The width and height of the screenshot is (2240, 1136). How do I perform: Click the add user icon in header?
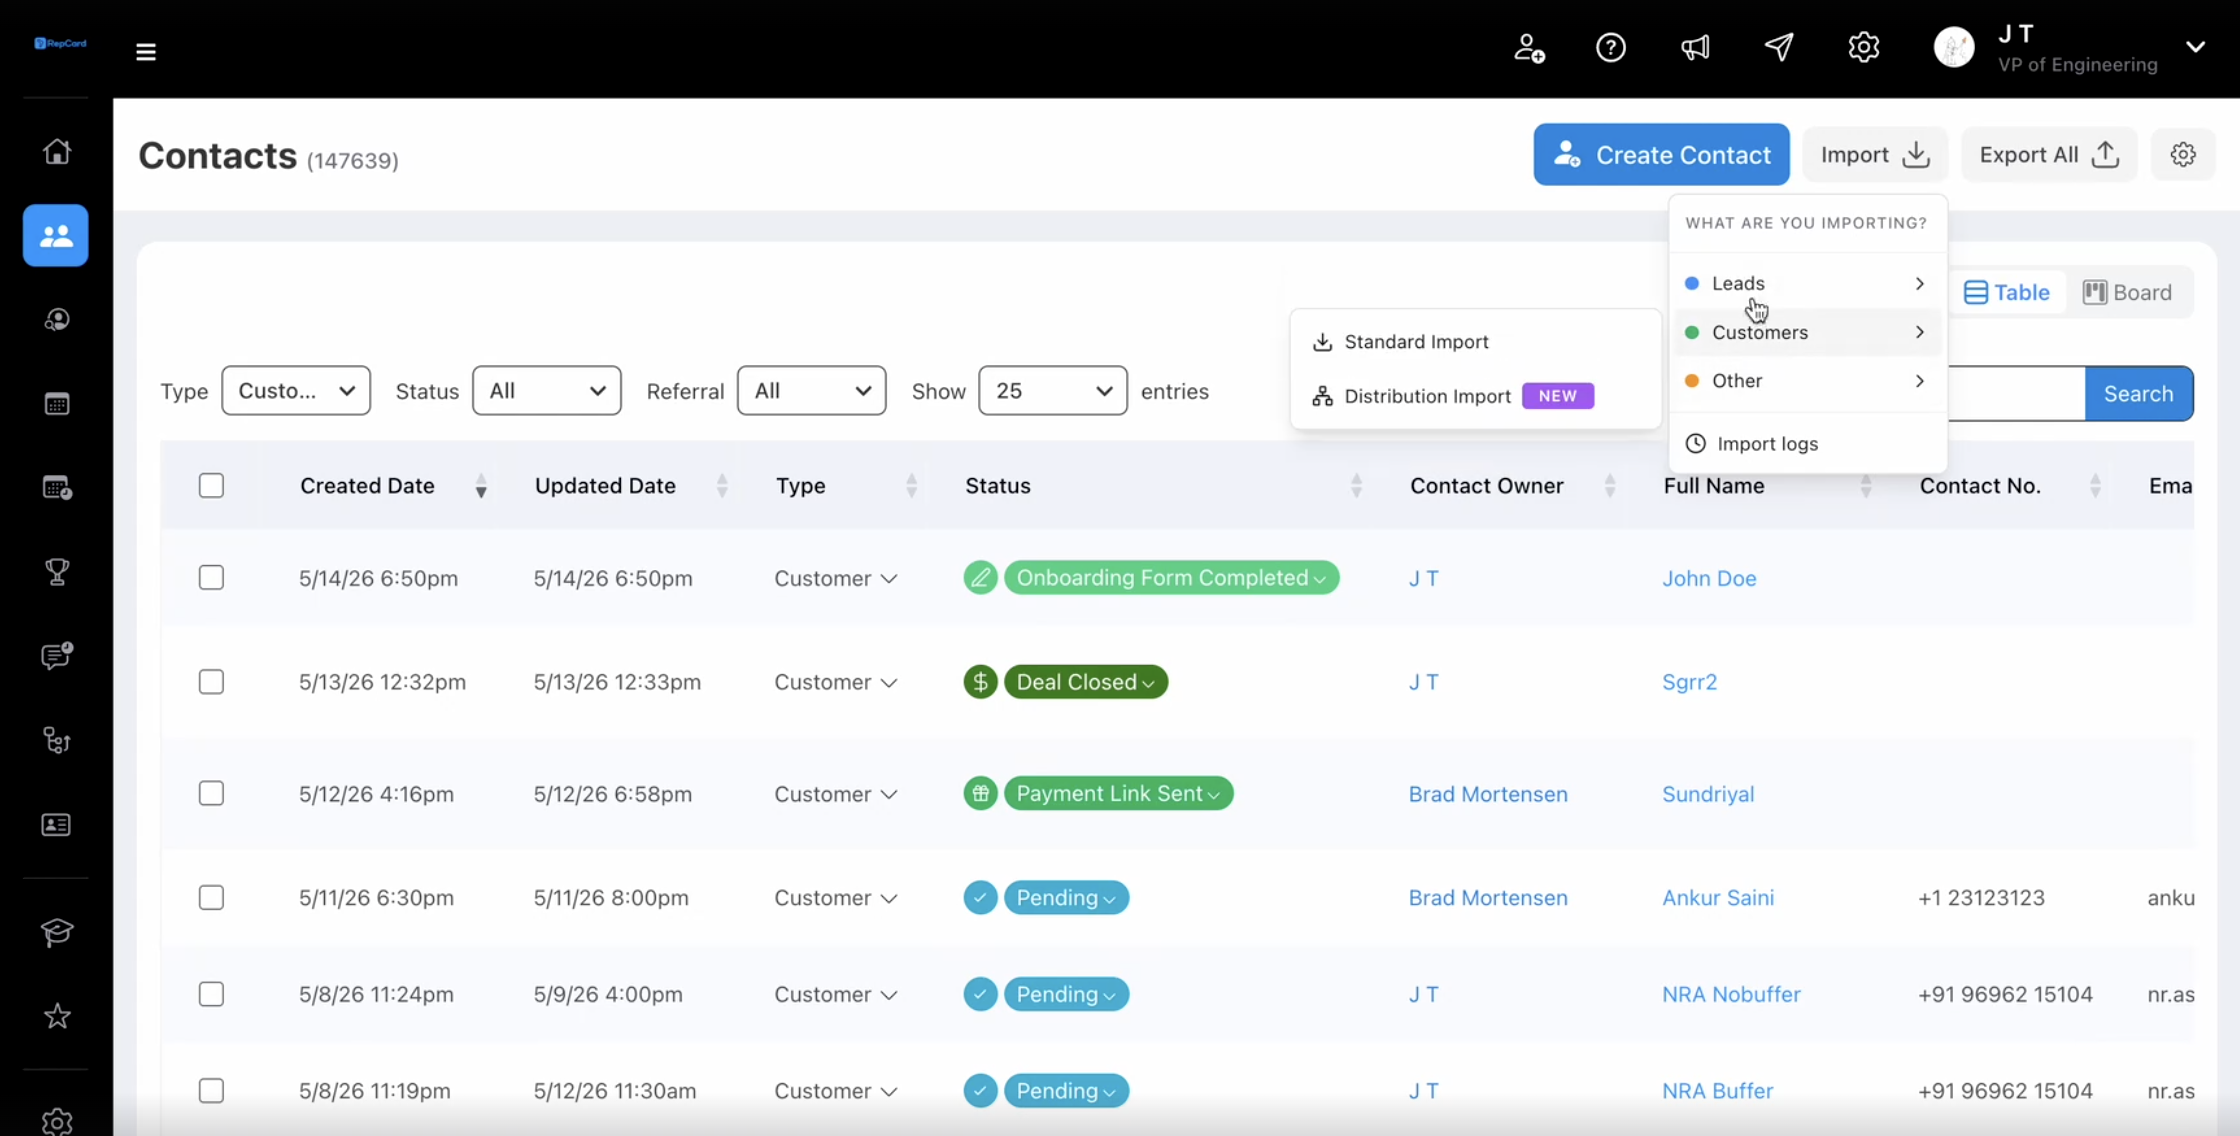[x=1528, y=48]
